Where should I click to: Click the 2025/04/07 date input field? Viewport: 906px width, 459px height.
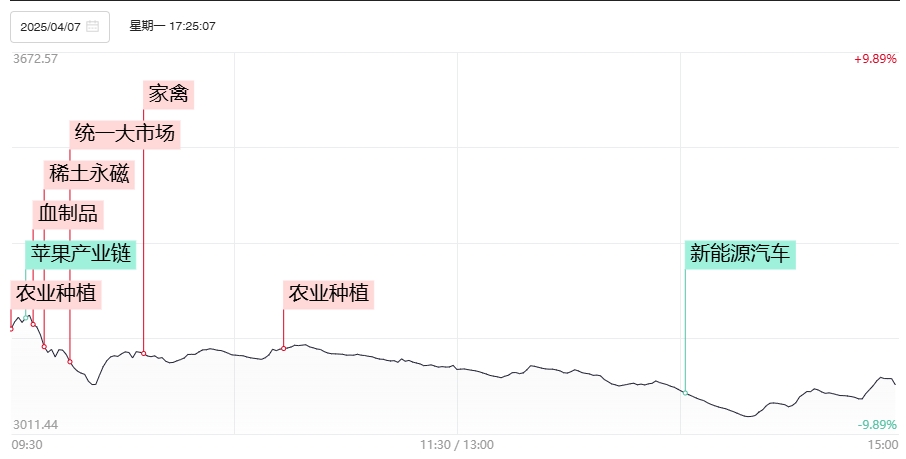tap(60, 27)
